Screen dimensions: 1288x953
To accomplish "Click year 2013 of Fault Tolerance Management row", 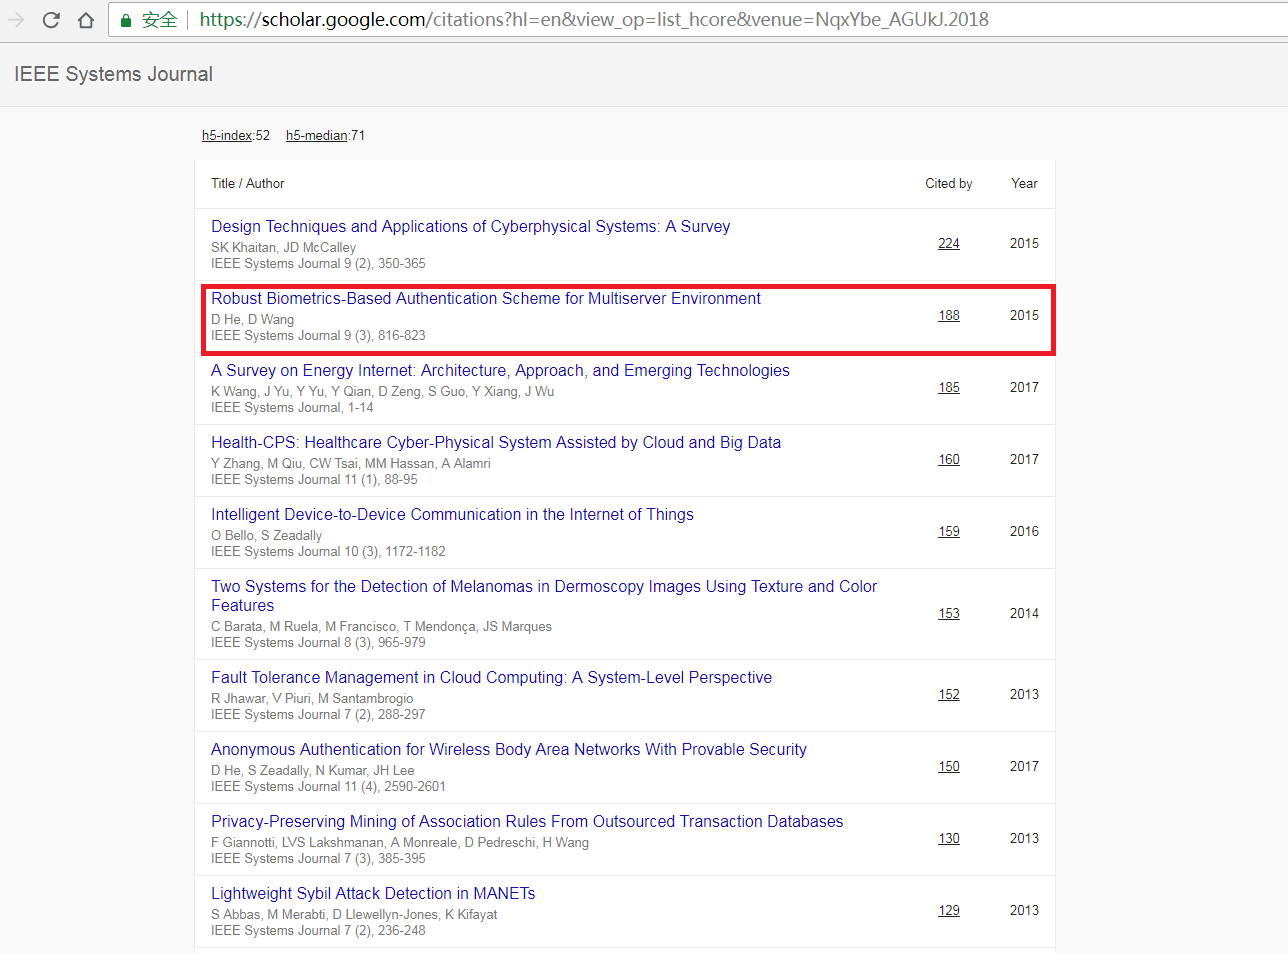I will tap(1024, 695).
